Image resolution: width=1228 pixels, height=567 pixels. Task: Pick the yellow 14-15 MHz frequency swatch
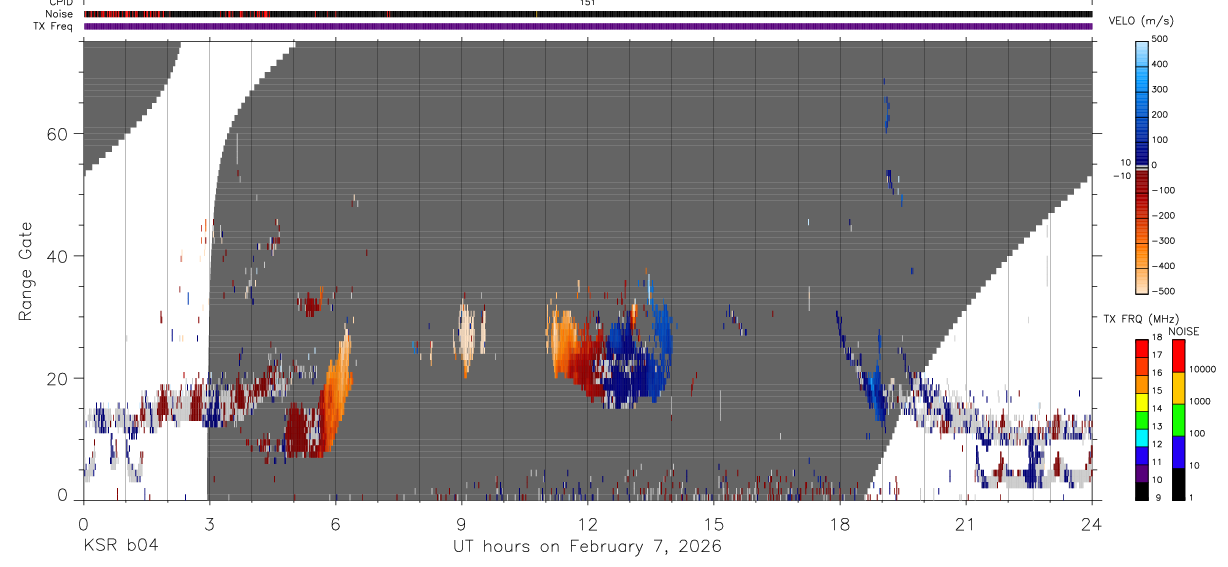(1143, 402)
